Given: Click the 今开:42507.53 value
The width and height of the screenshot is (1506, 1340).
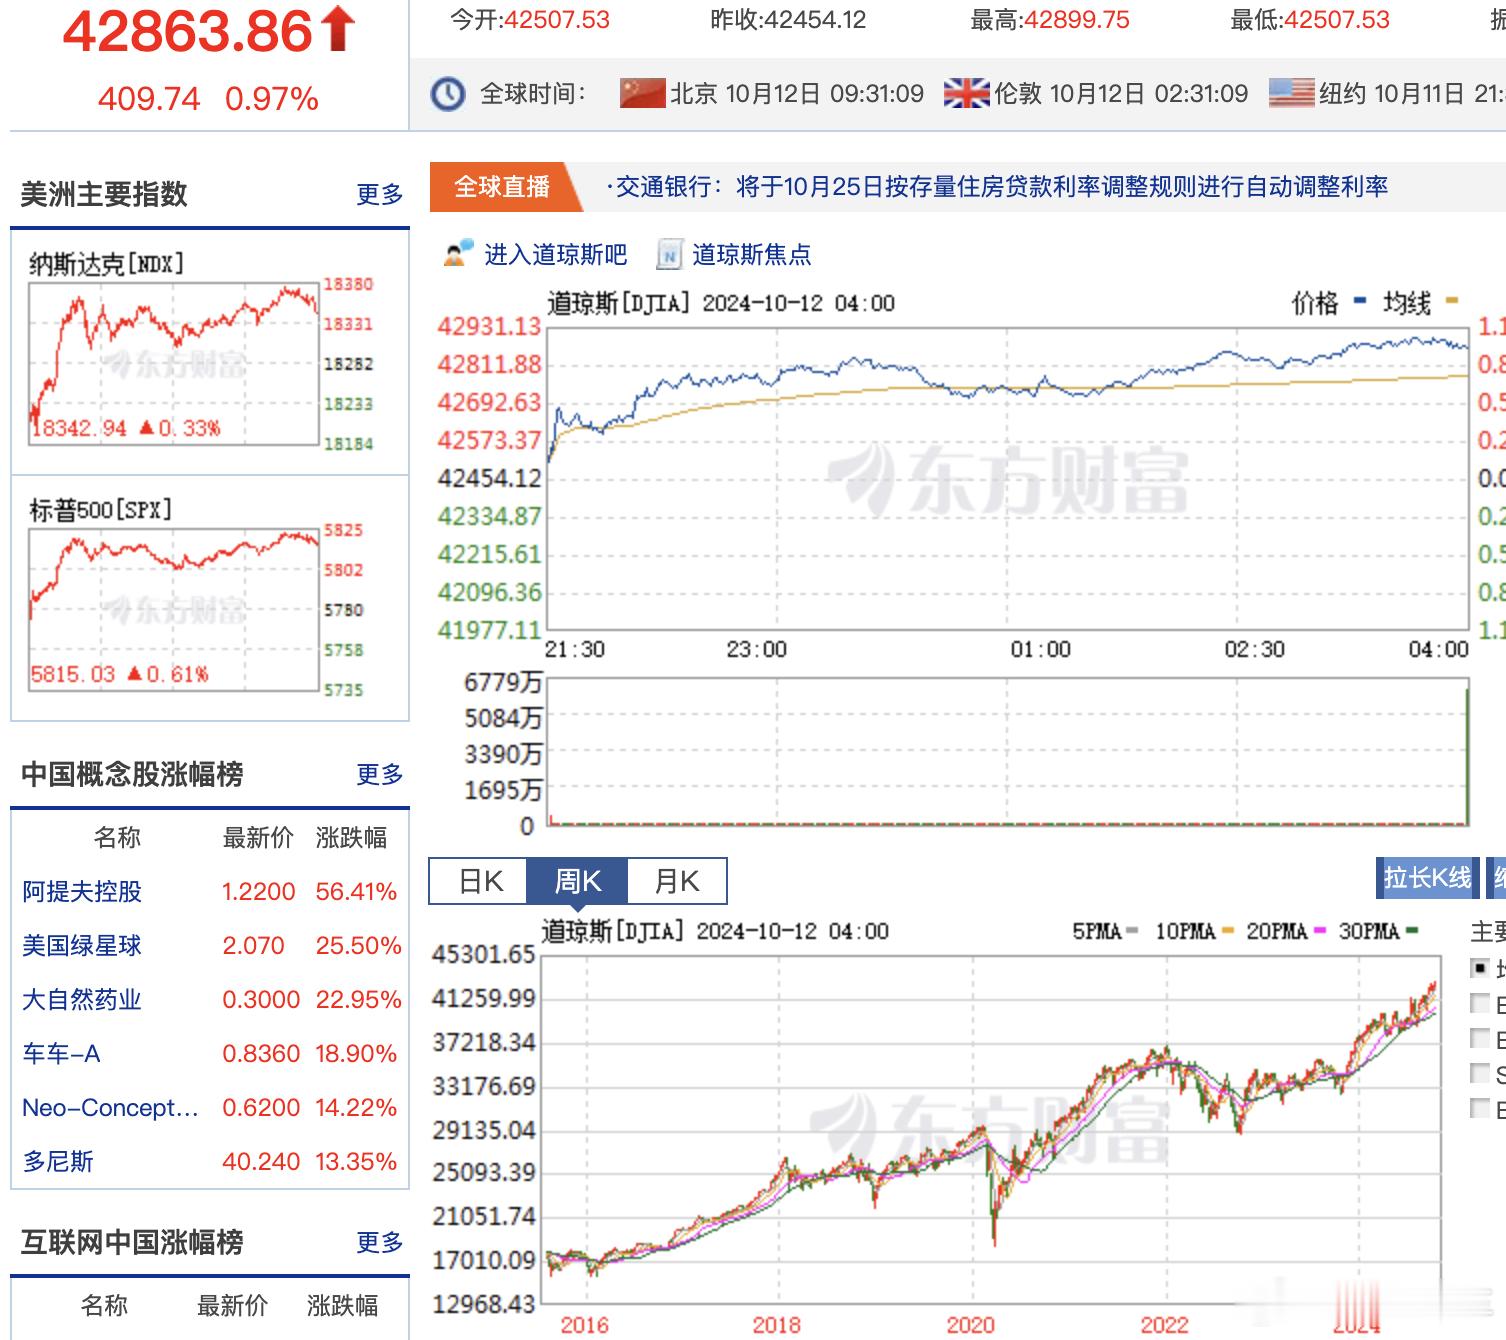Looking at the screenshot, I should point(529,20).
